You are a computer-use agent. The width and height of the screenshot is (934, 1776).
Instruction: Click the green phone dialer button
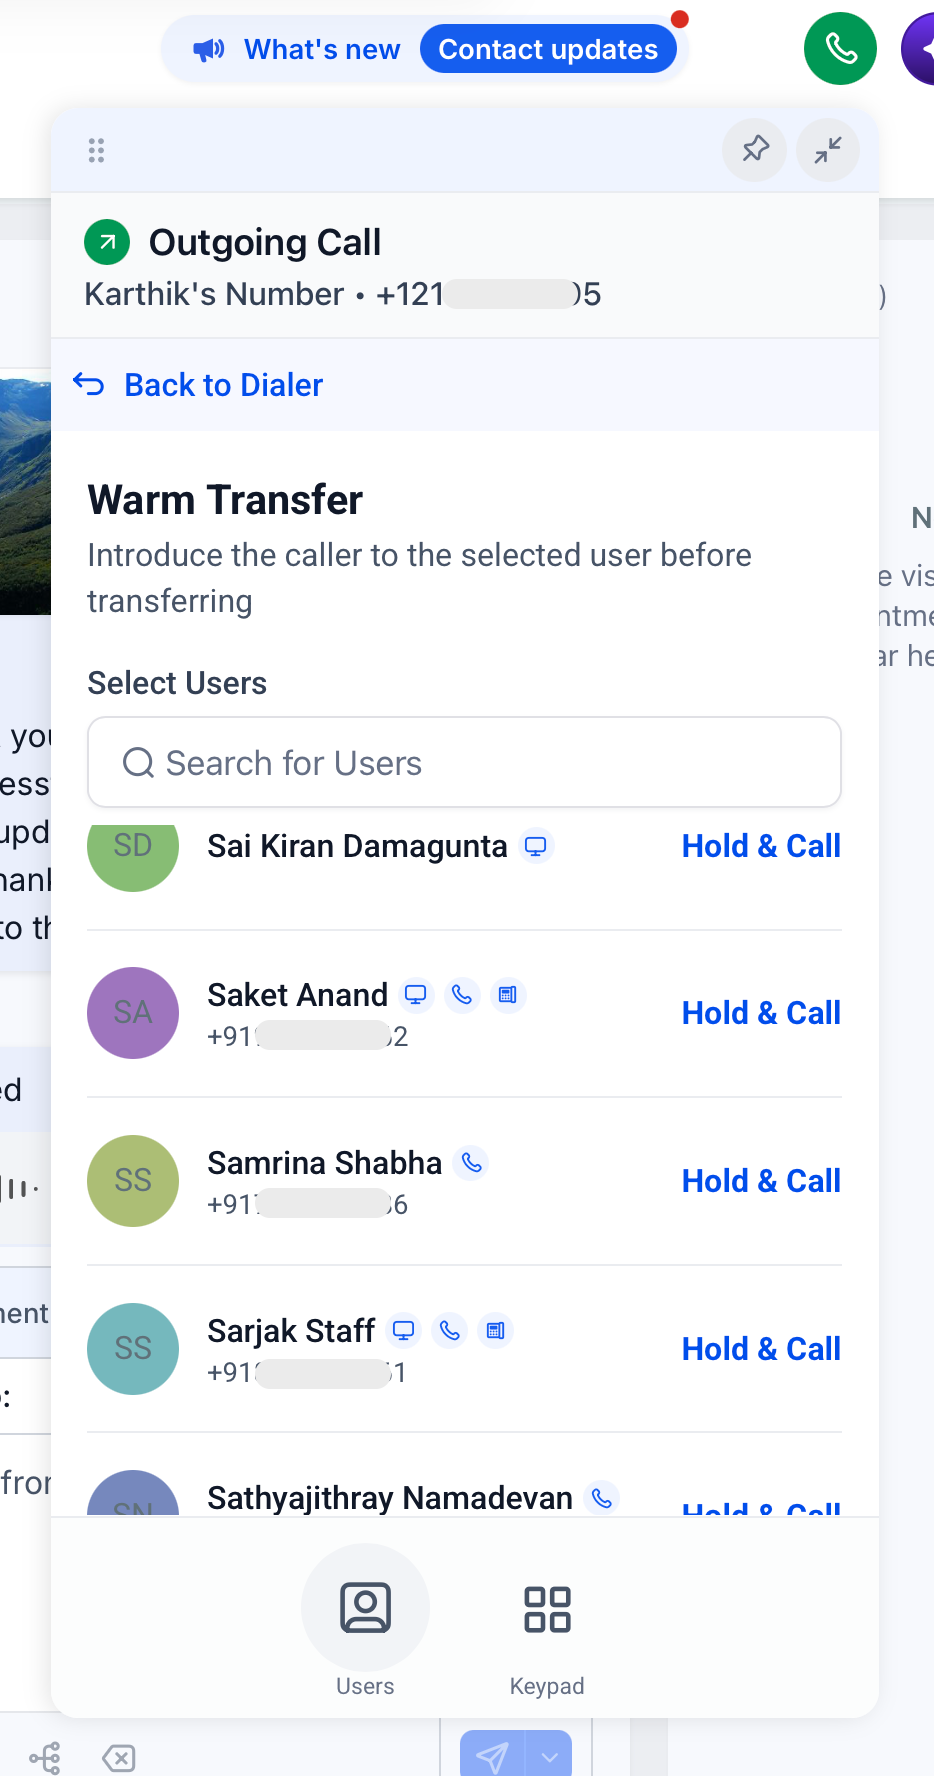point(840,48)
